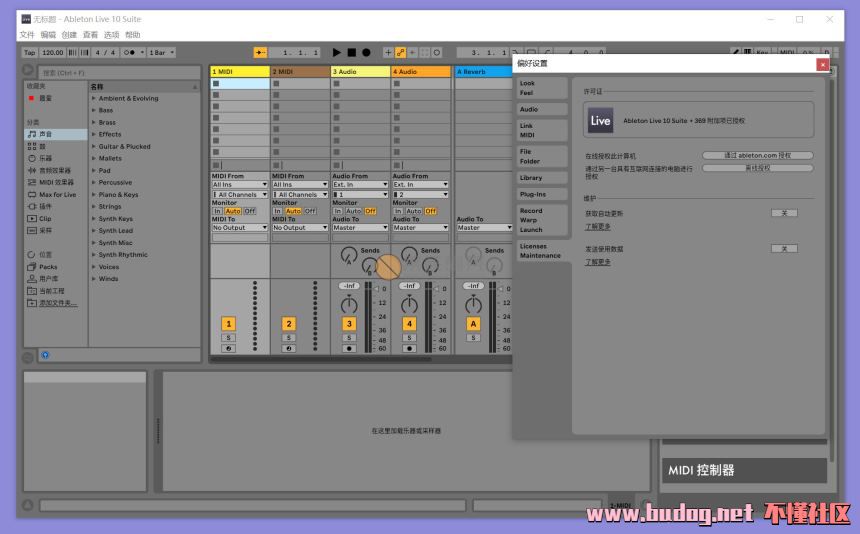Click 添加文件夹 (Add Folder) in browser

click(56, 303)
